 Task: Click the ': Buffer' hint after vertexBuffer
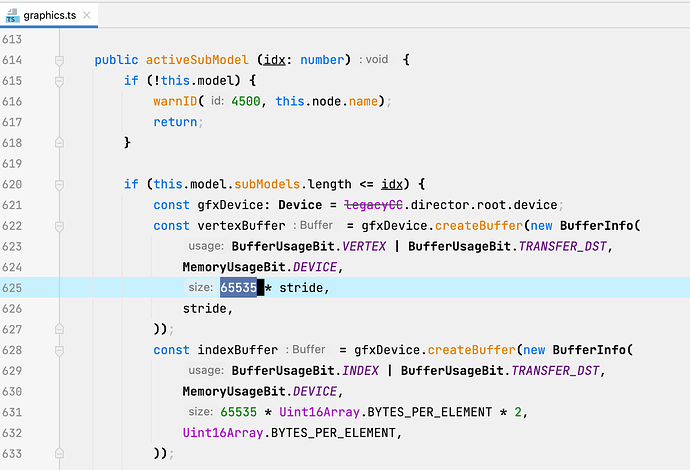point(313,225)
